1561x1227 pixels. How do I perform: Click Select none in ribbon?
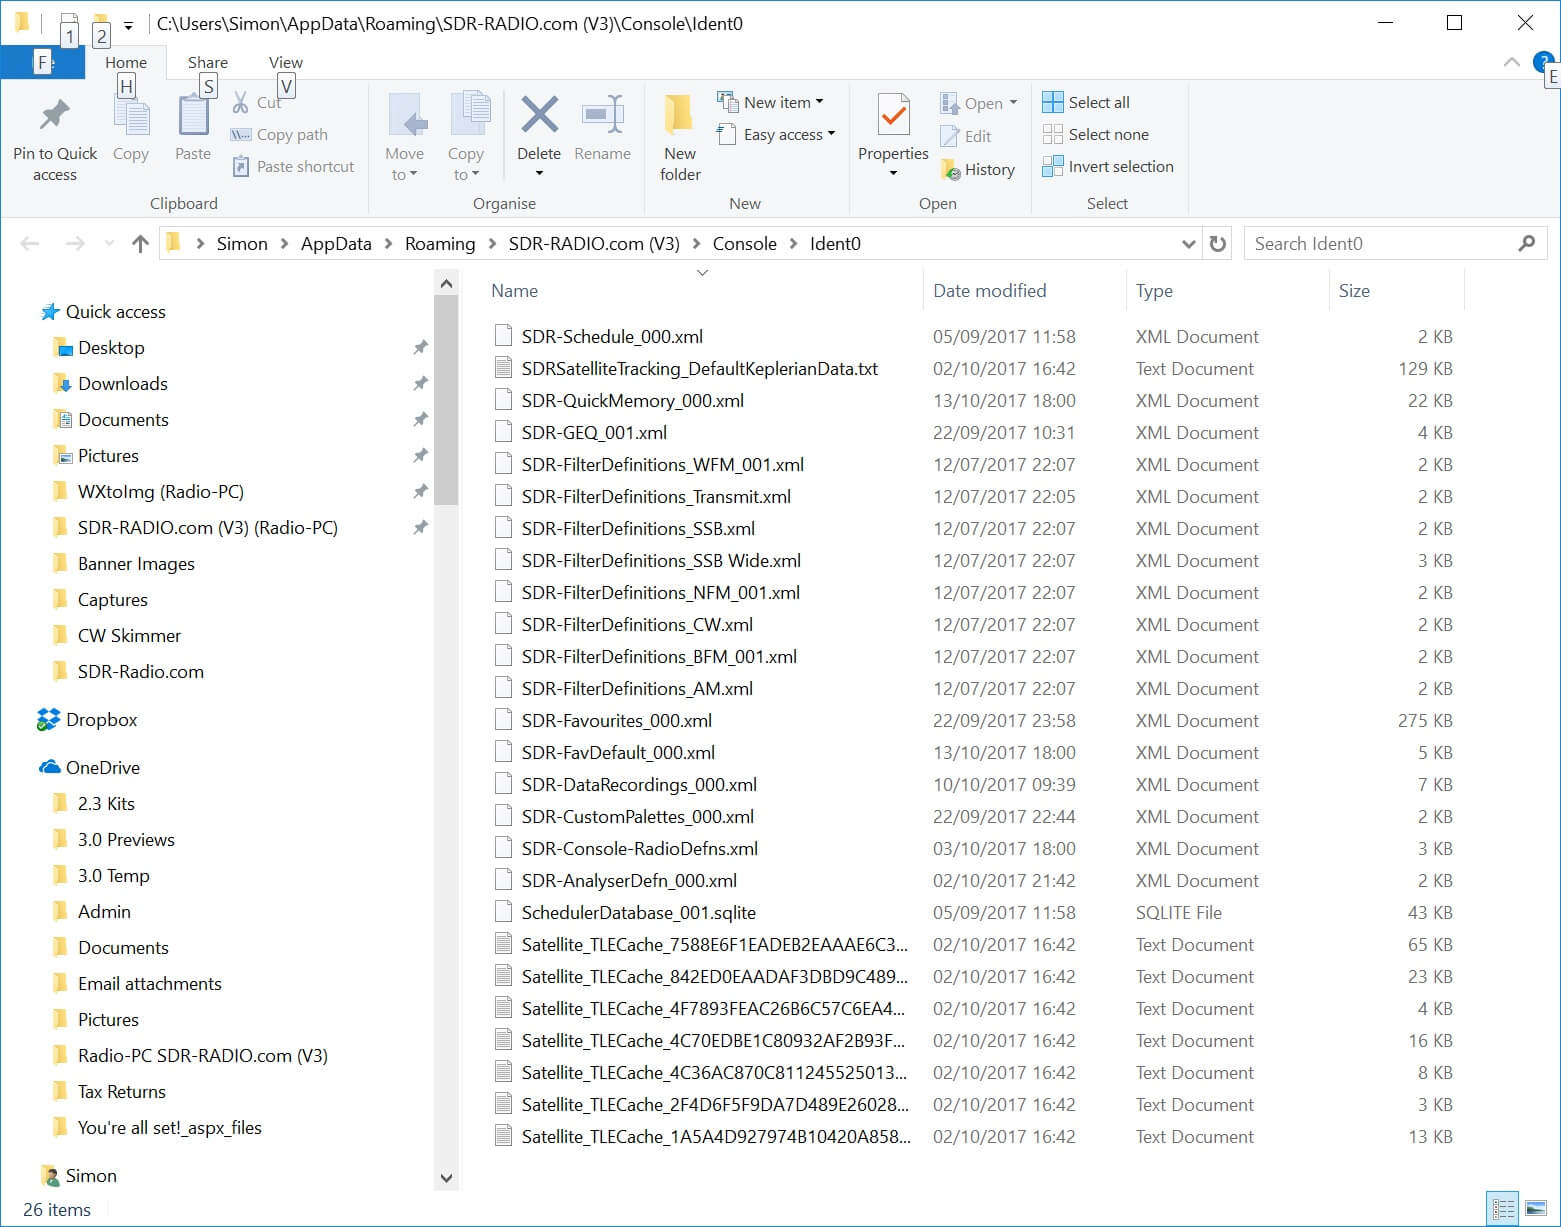(1095, 134)
